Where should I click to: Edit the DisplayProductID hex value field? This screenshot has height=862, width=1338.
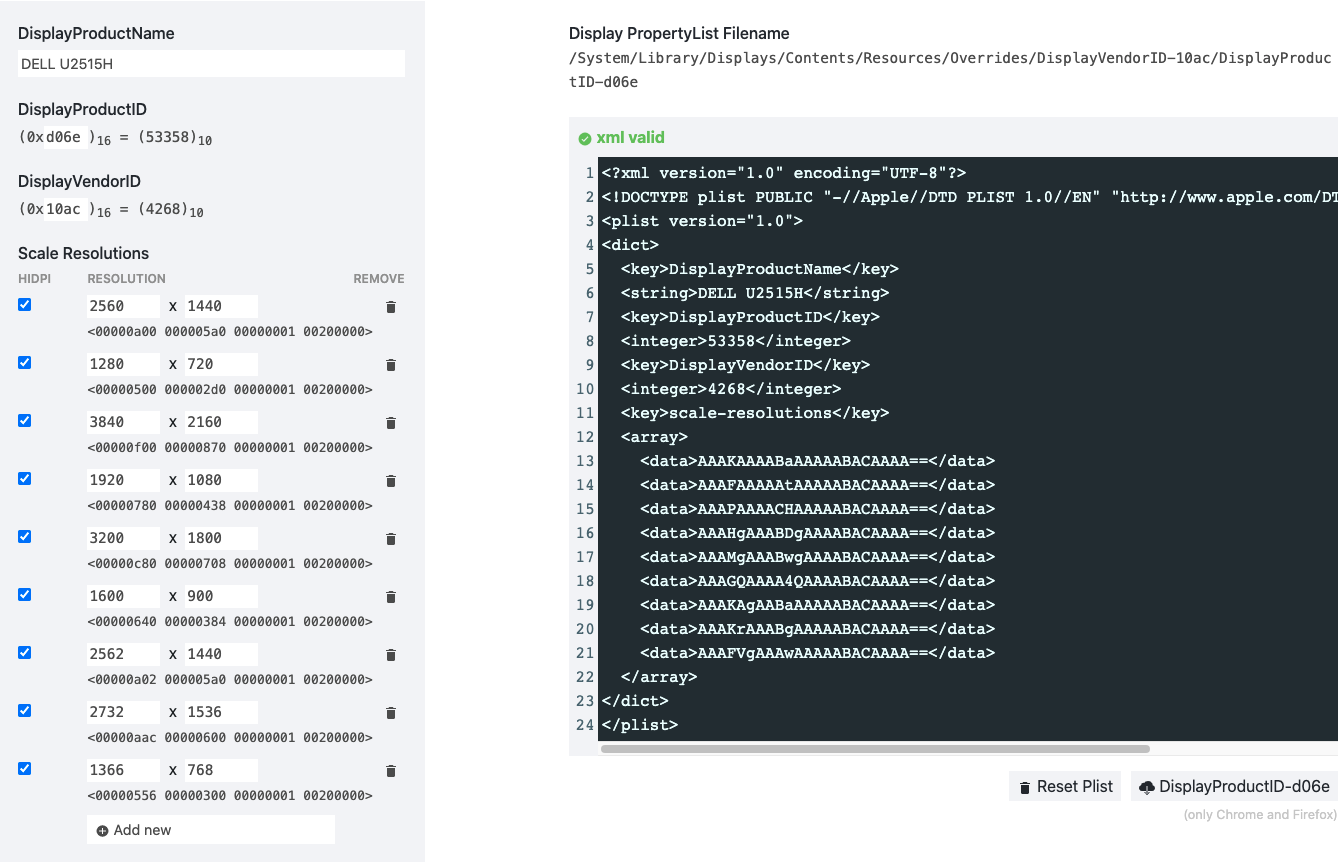[x=64, y=138]
